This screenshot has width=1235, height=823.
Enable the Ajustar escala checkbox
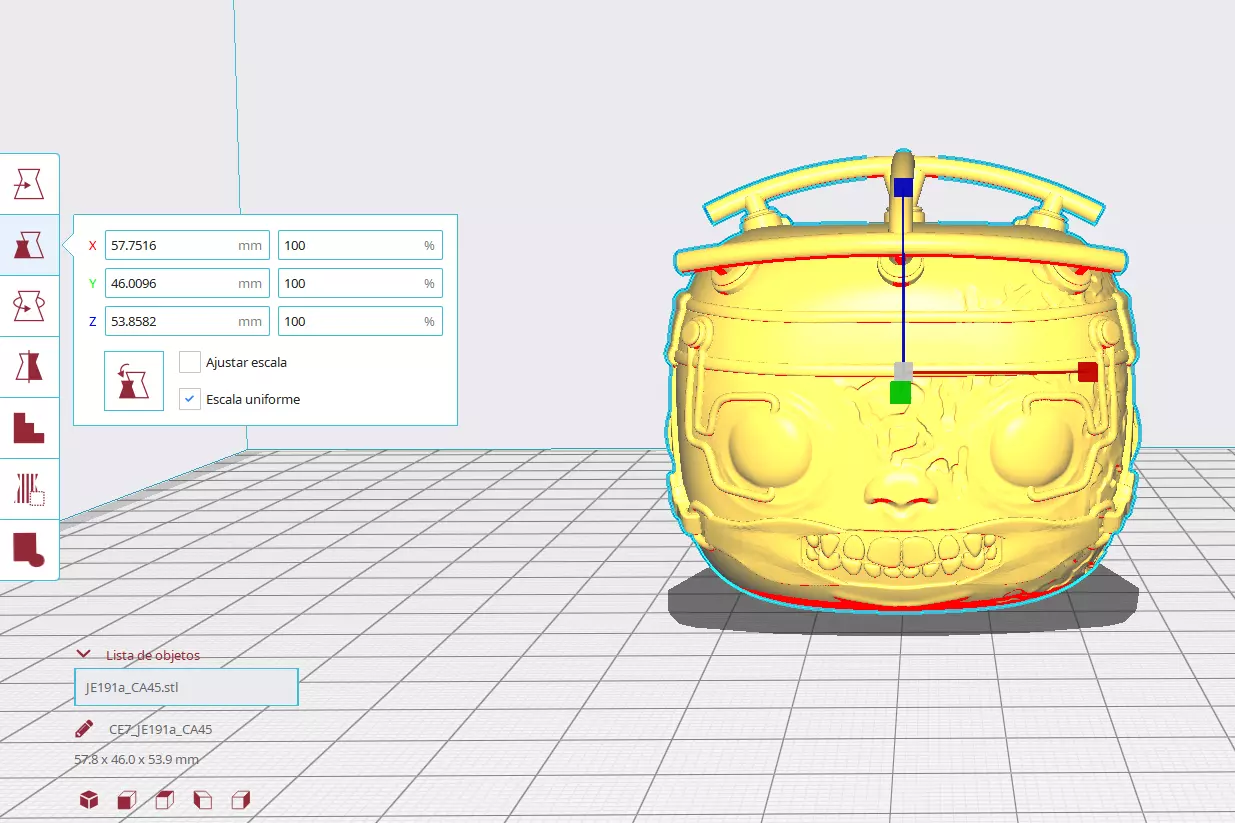[190, 362]
